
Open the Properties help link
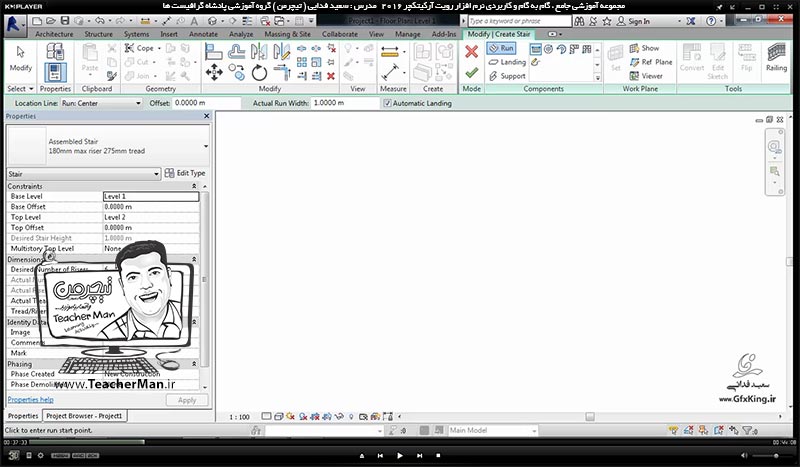tap(31, 400)
